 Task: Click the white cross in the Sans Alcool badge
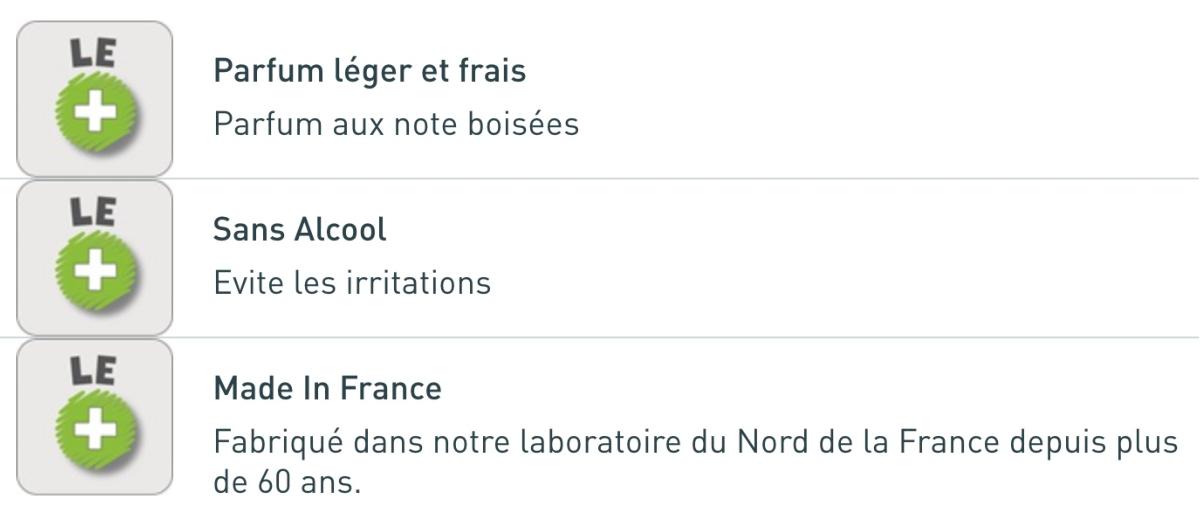tap(94, 273)
